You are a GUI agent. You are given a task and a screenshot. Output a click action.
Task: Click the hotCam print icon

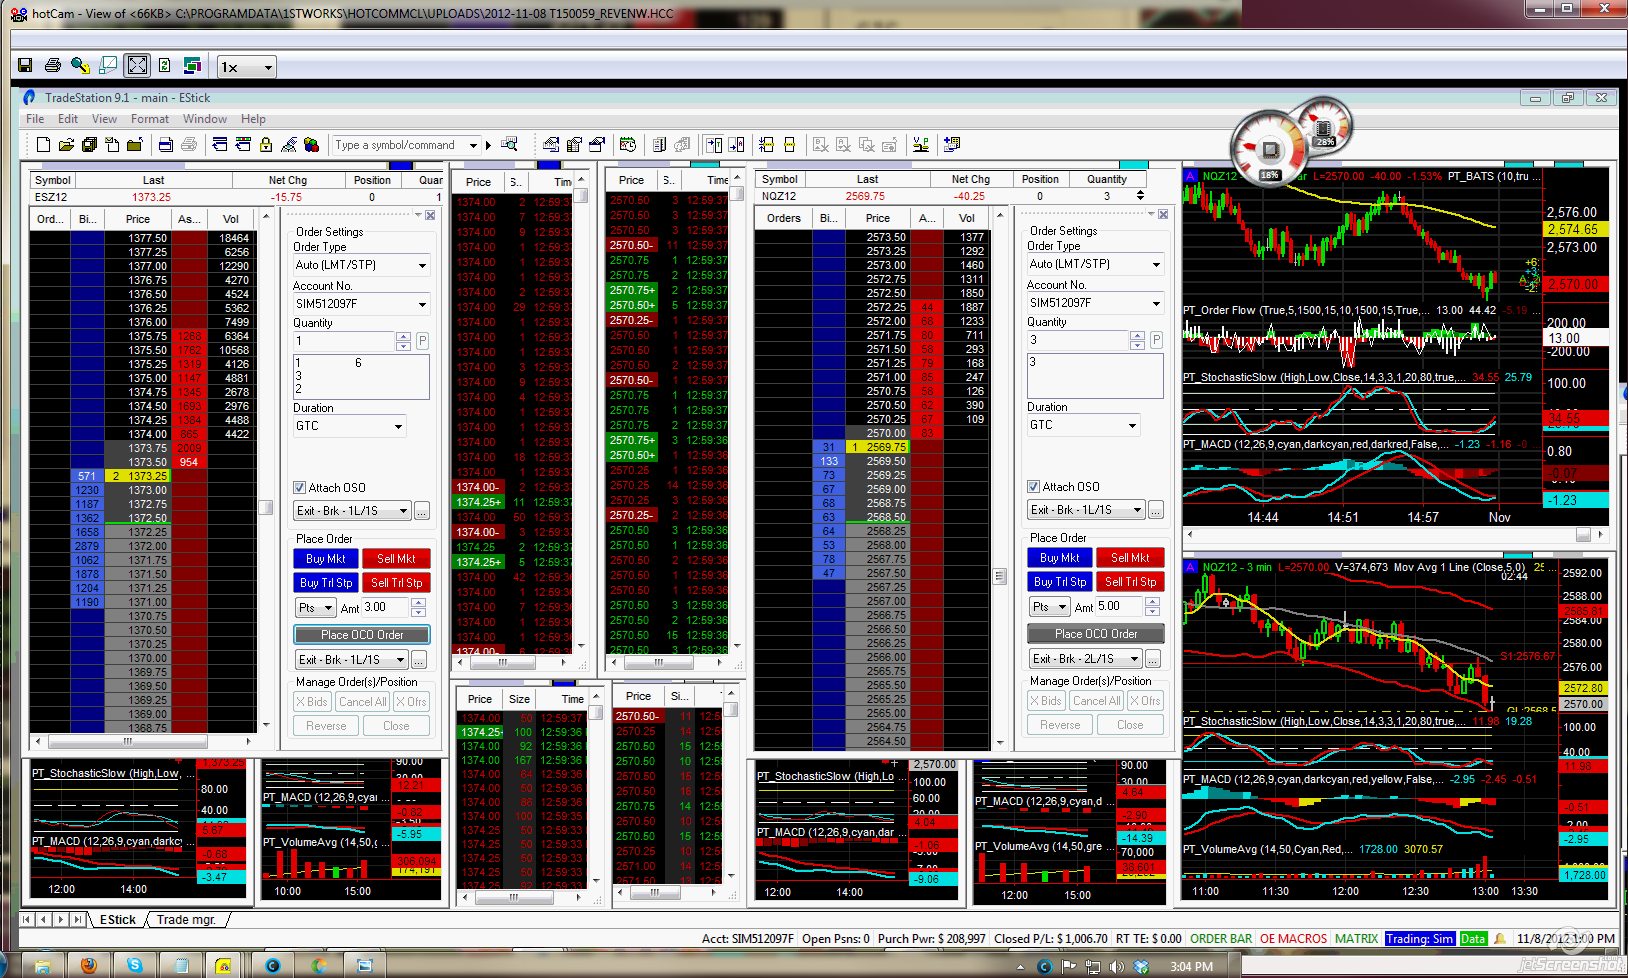(53, 66)
